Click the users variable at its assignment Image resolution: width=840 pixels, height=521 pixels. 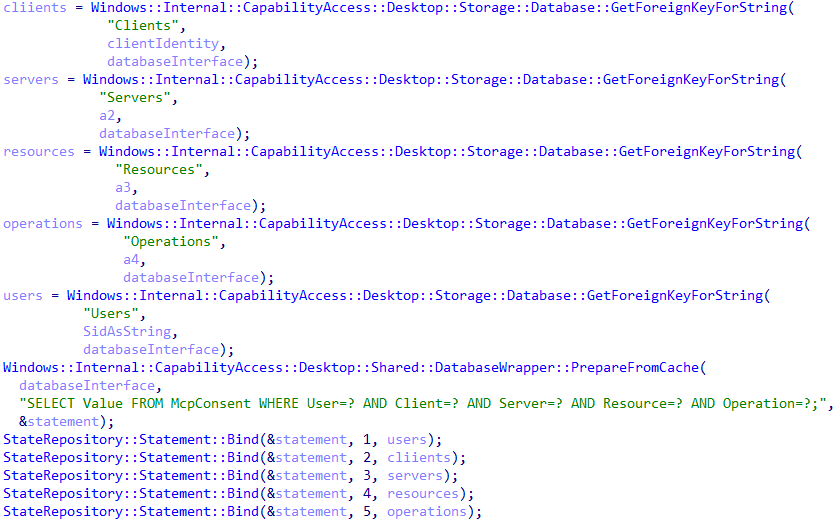click(23, 295)
